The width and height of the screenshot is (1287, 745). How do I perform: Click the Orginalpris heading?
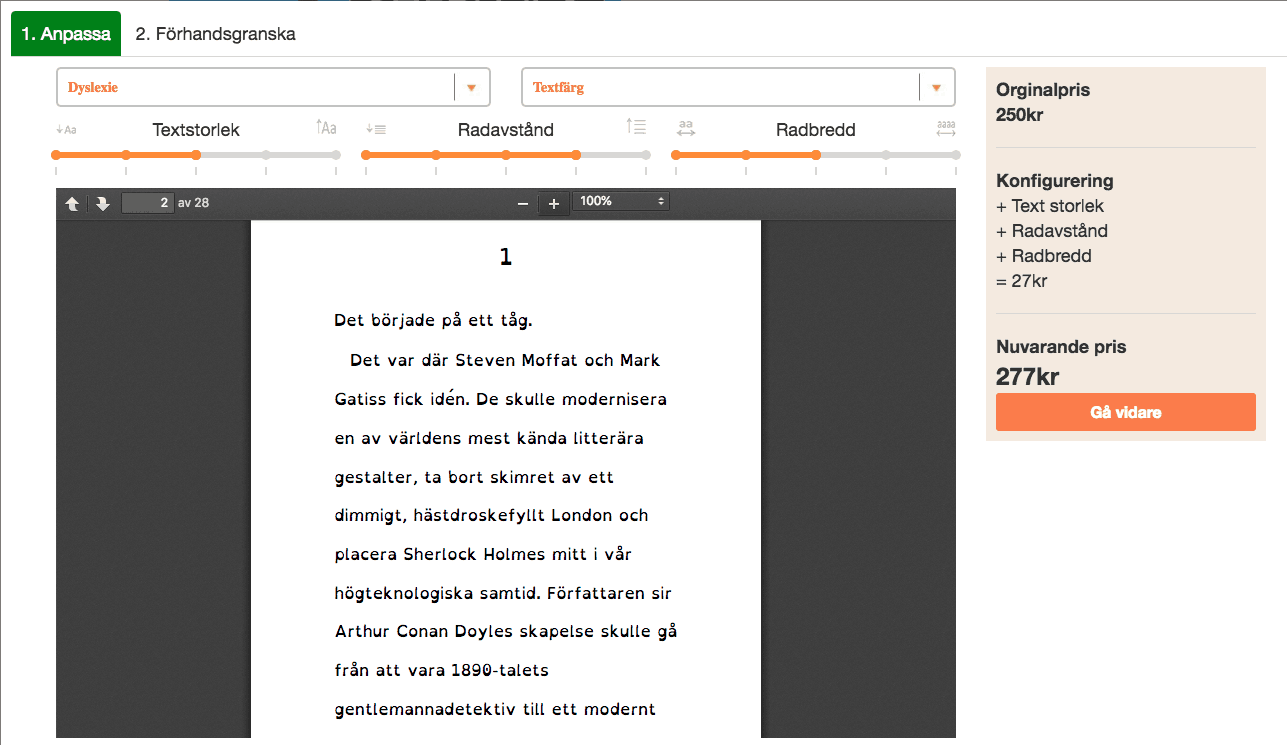(1043, 90)
